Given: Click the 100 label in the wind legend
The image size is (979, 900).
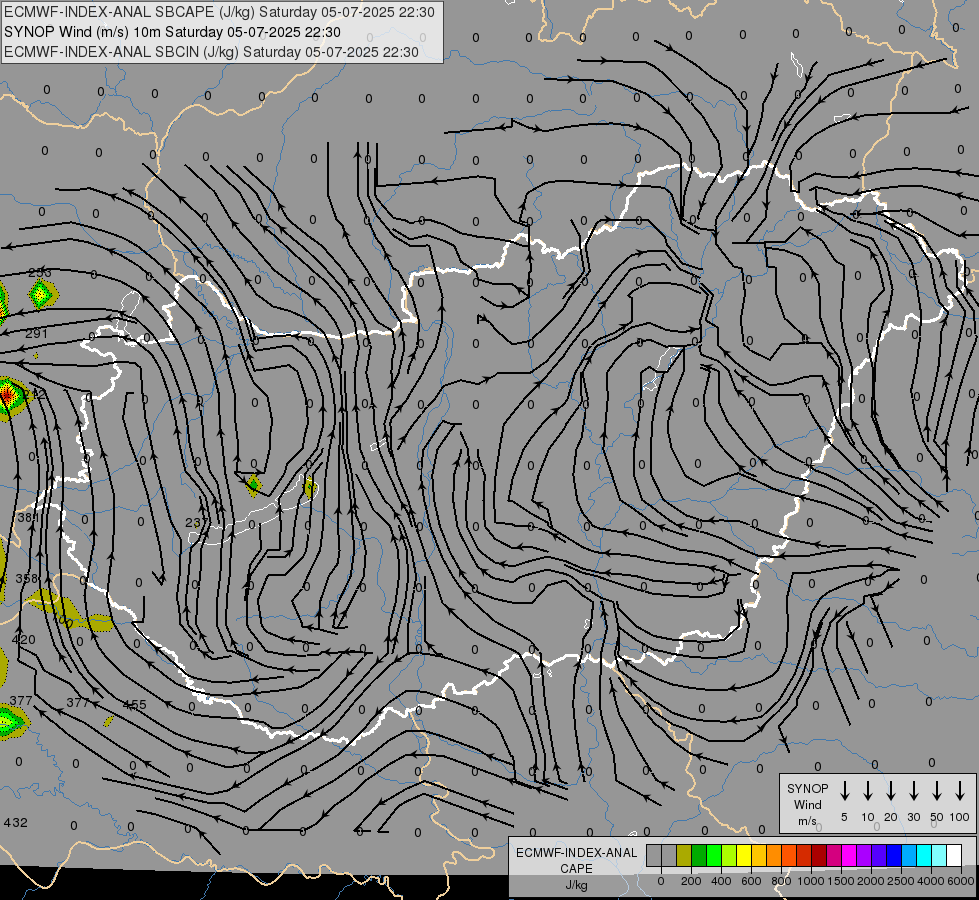Looking at the screenshot, I should tap(960, 817).
